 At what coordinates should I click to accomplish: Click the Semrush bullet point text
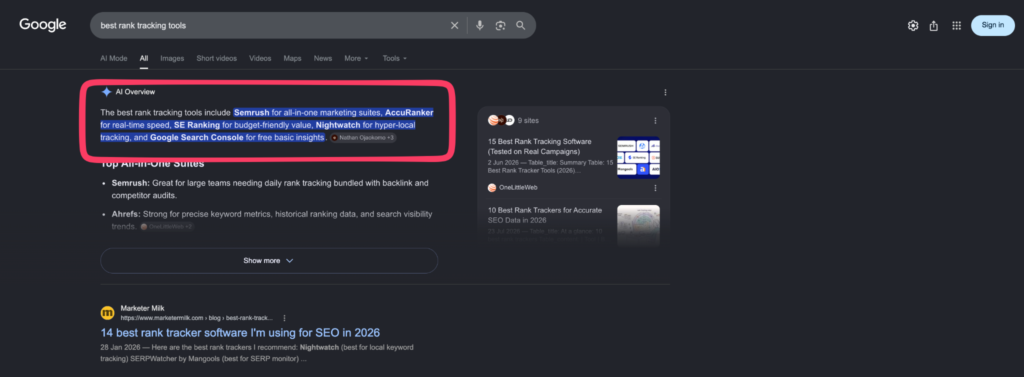click(270, 189)
